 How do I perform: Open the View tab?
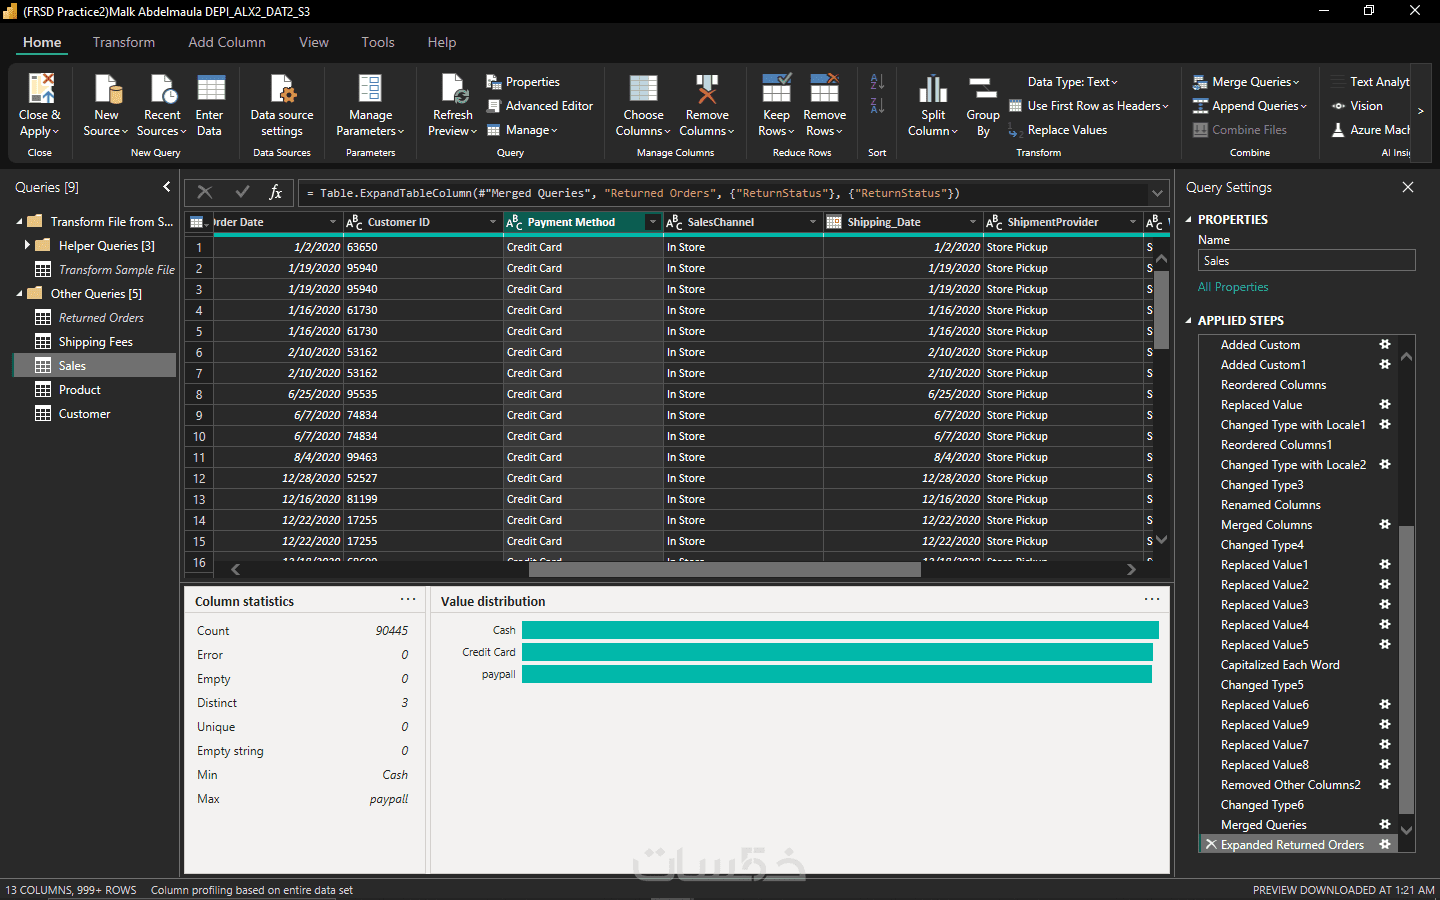(314, 42)
